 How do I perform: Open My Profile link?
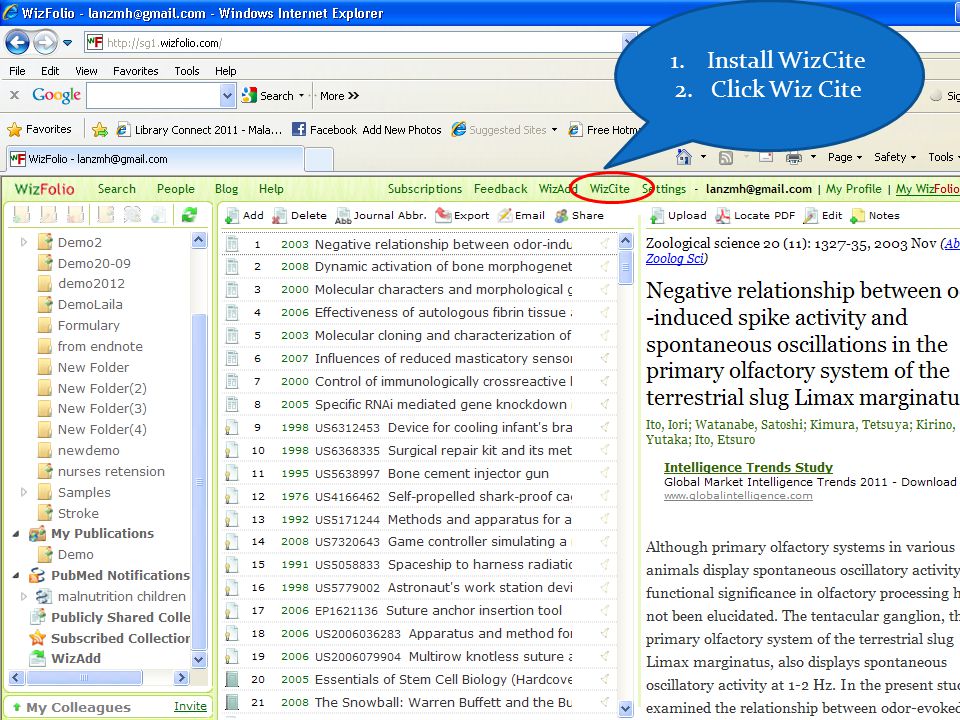[x=853, y=189]
